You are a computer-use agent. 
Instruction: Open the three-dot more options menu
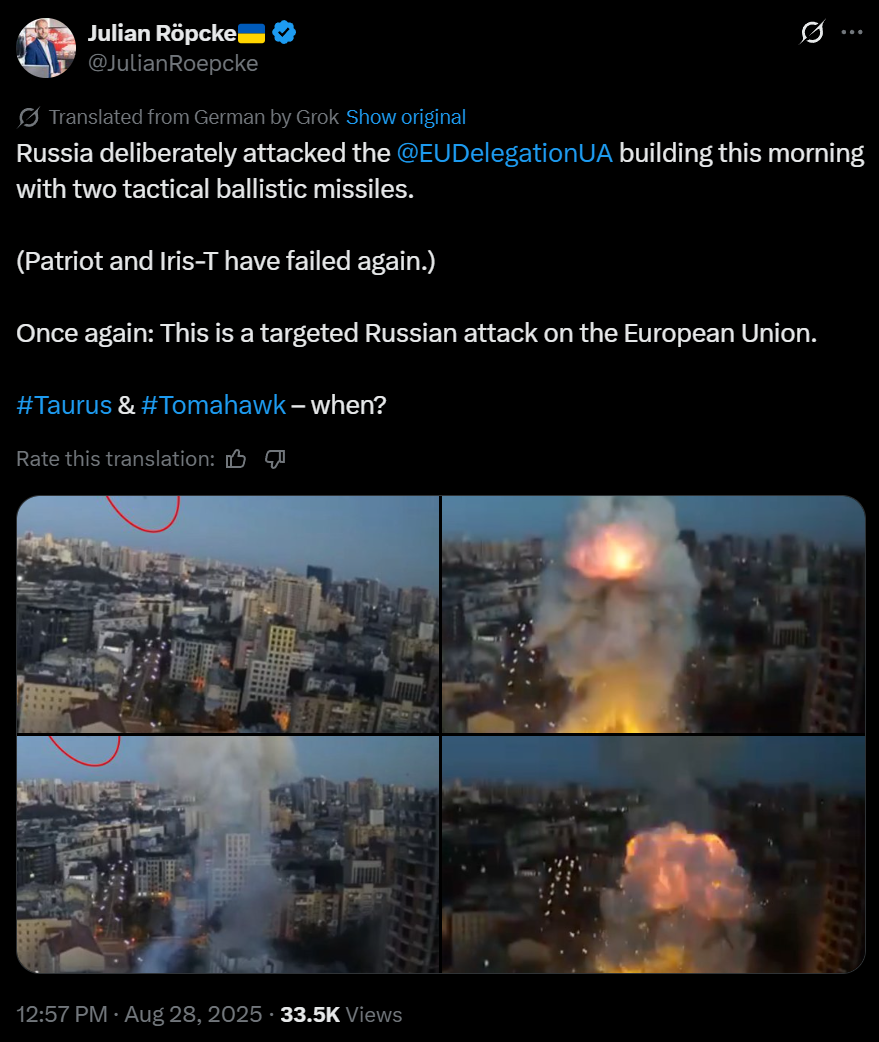tap(851, 32)
